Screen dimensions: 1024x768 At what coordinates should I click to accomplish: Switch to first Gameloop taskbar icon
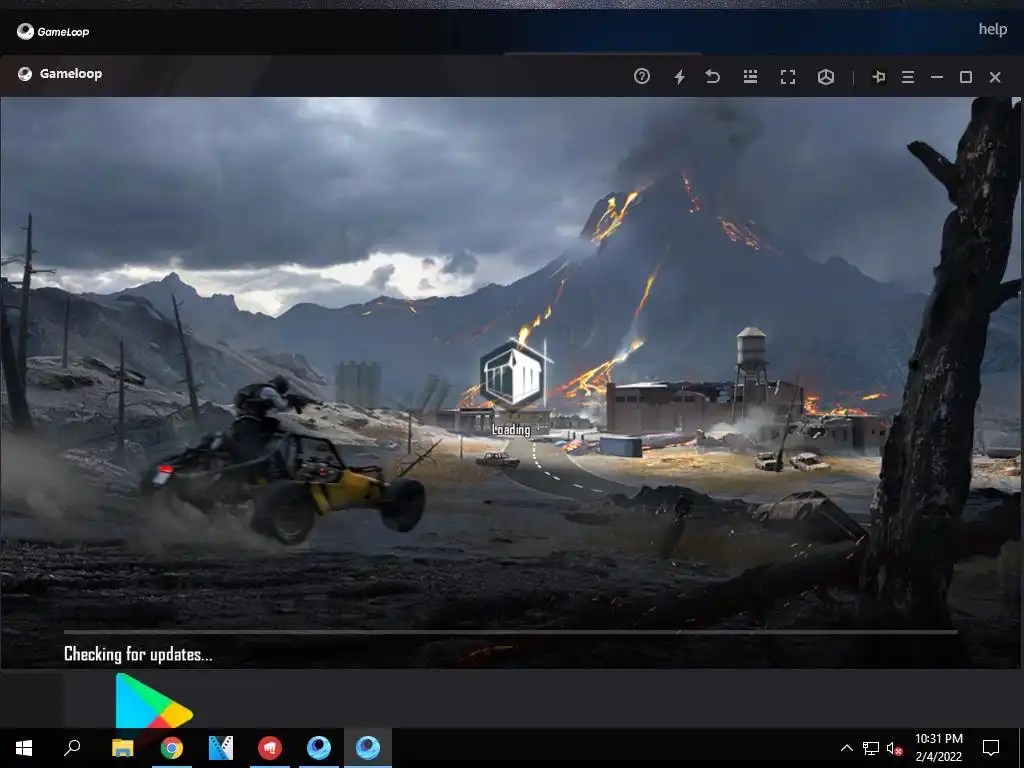pos(319,748)
